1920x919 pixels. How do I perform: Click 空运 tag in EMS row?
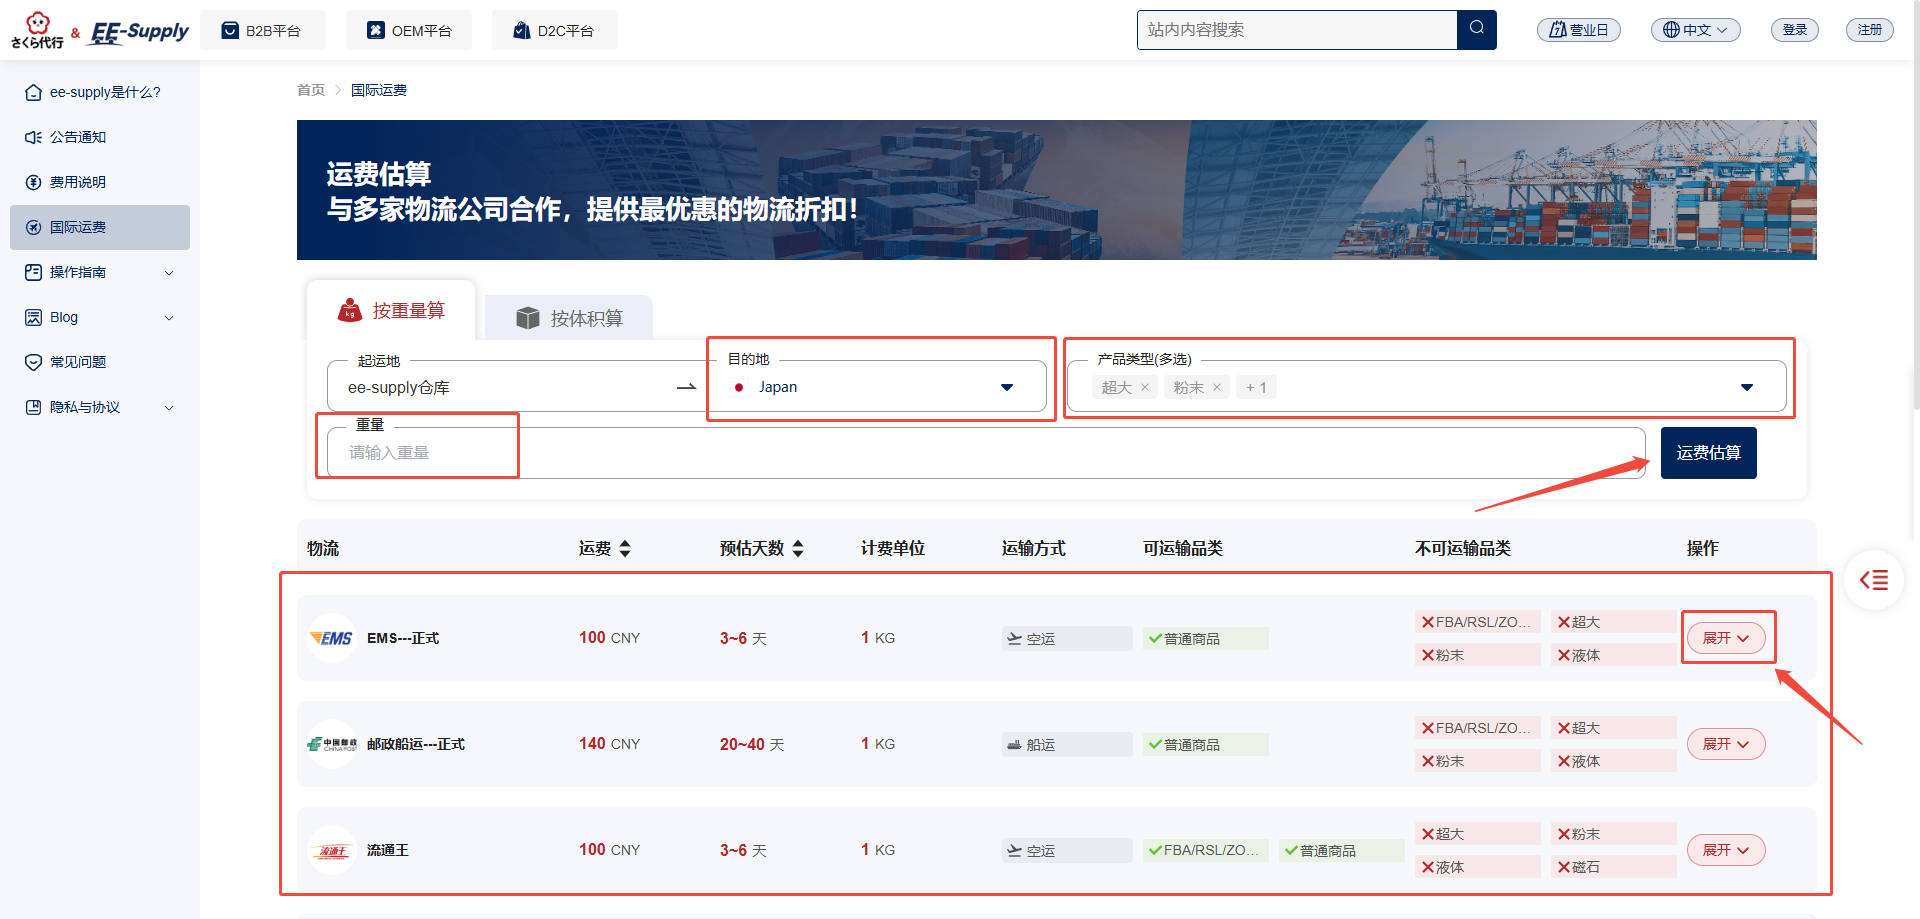[1067, 639]
